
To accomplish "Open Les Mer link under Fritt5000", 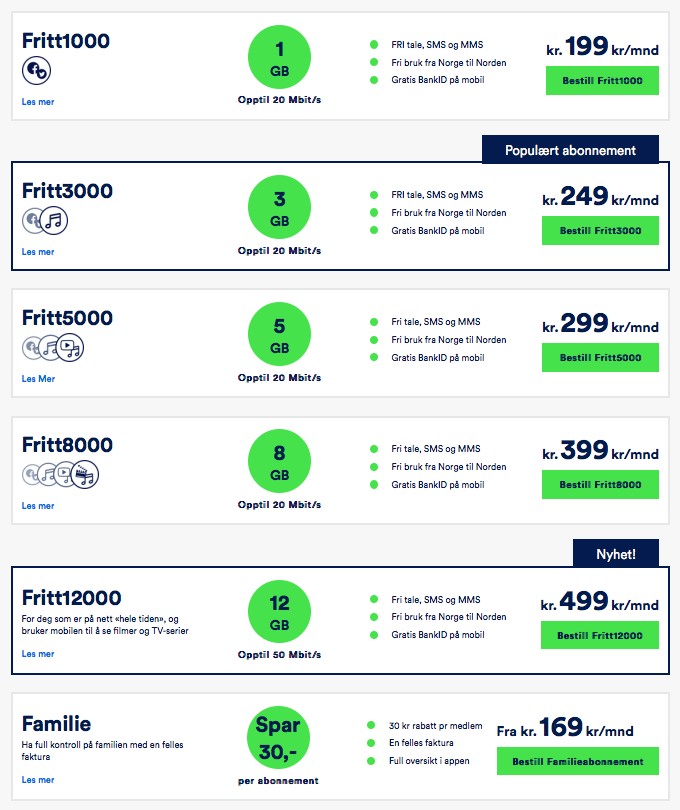I will tap(38, 379).
